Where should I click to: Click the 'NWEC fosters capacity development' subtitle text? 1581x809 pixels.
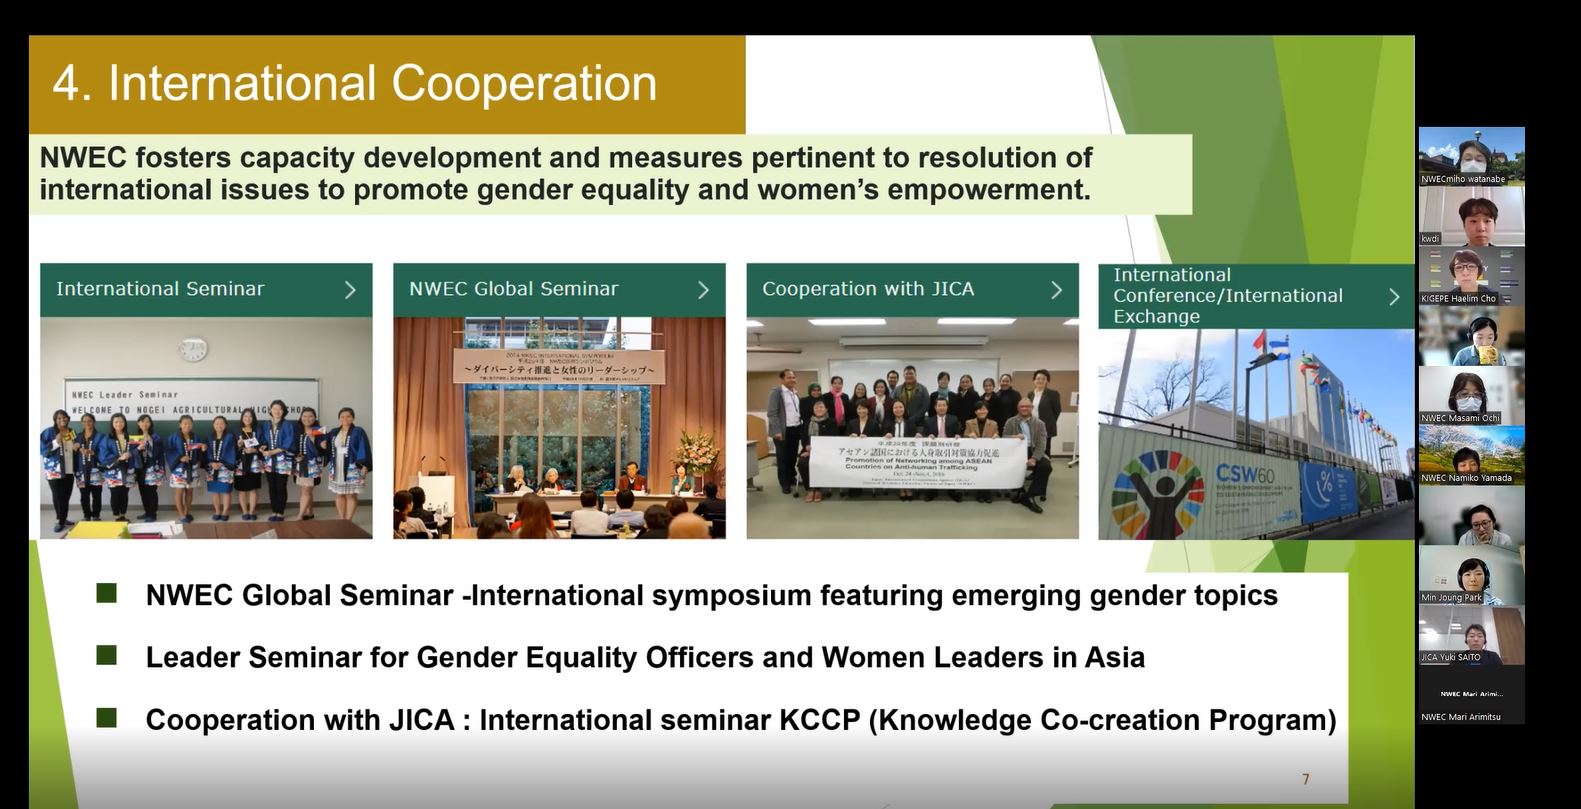click(x=566, y=173)
